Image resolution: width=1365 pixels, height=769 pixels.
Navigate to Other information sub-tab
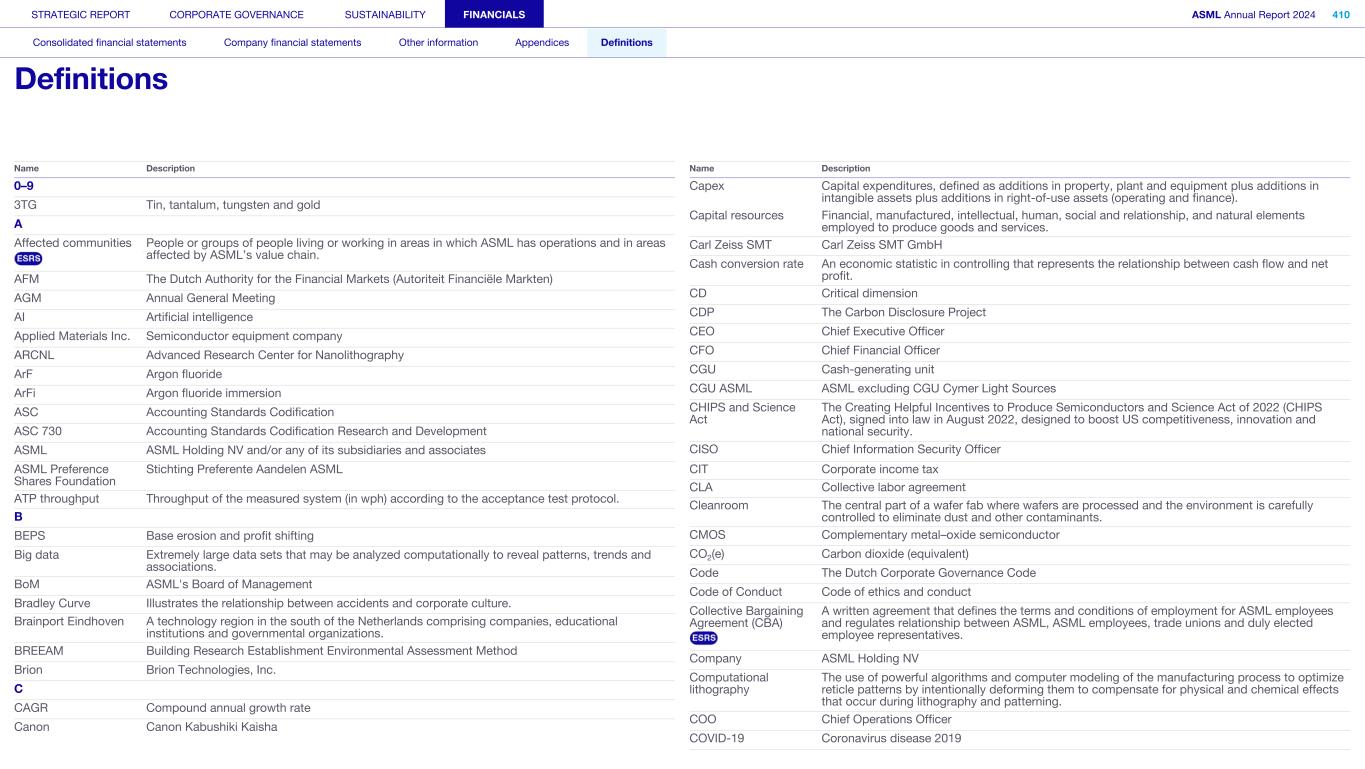click(x=438, y=43)
